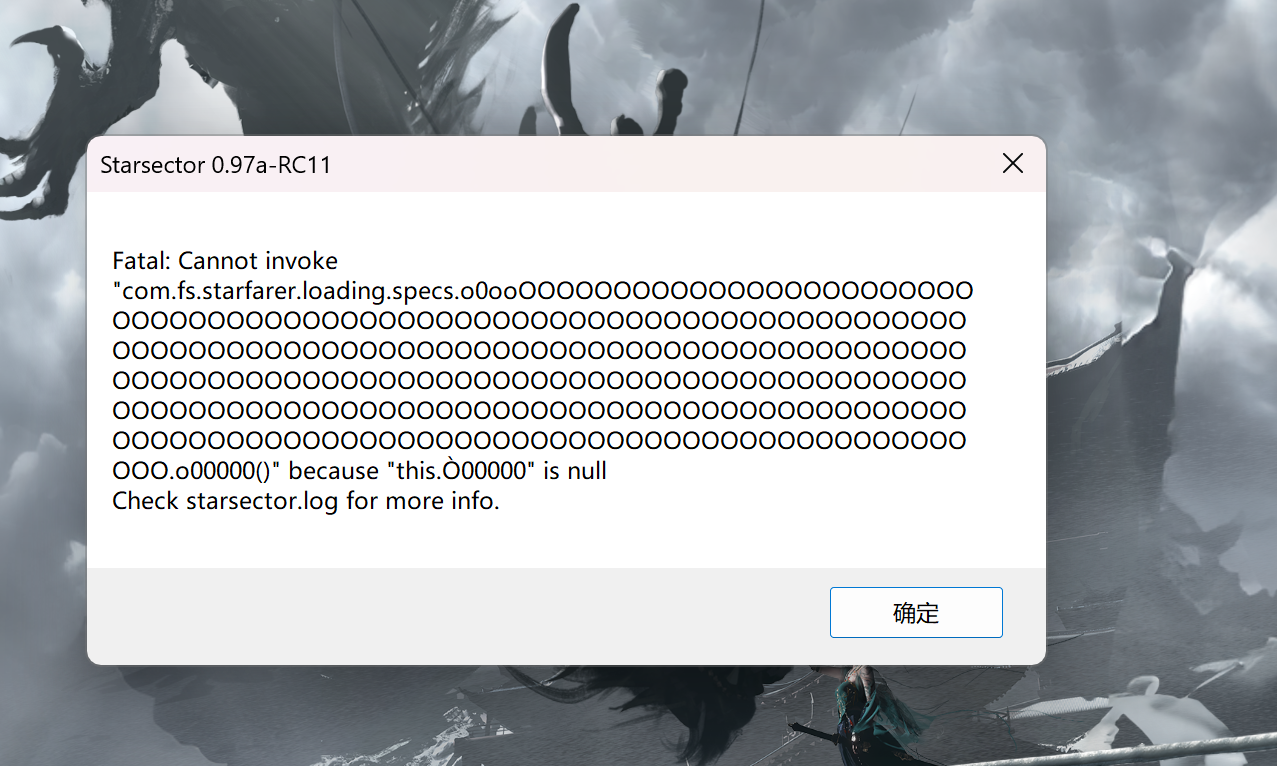Click the empty white area above the Fatal message
The width and height of the screenshot is (1277, 766).
pyautogui.click(x=566, y=220)
